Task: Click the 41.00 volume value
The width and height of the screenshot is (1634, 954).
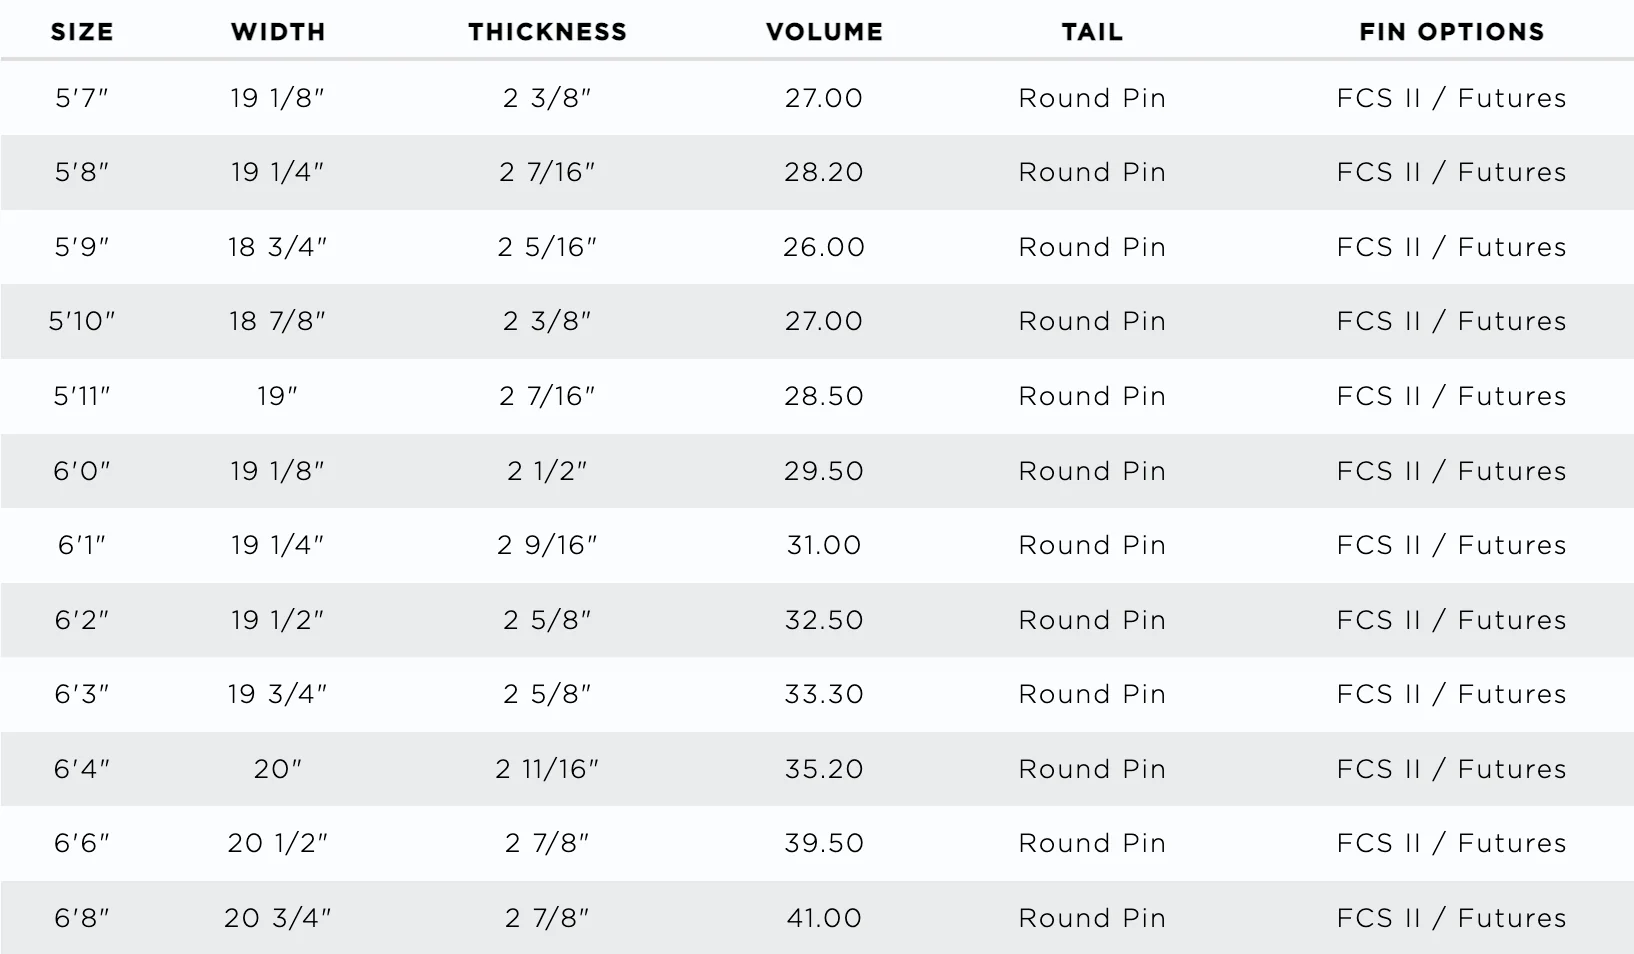Action: pos(824,918)
